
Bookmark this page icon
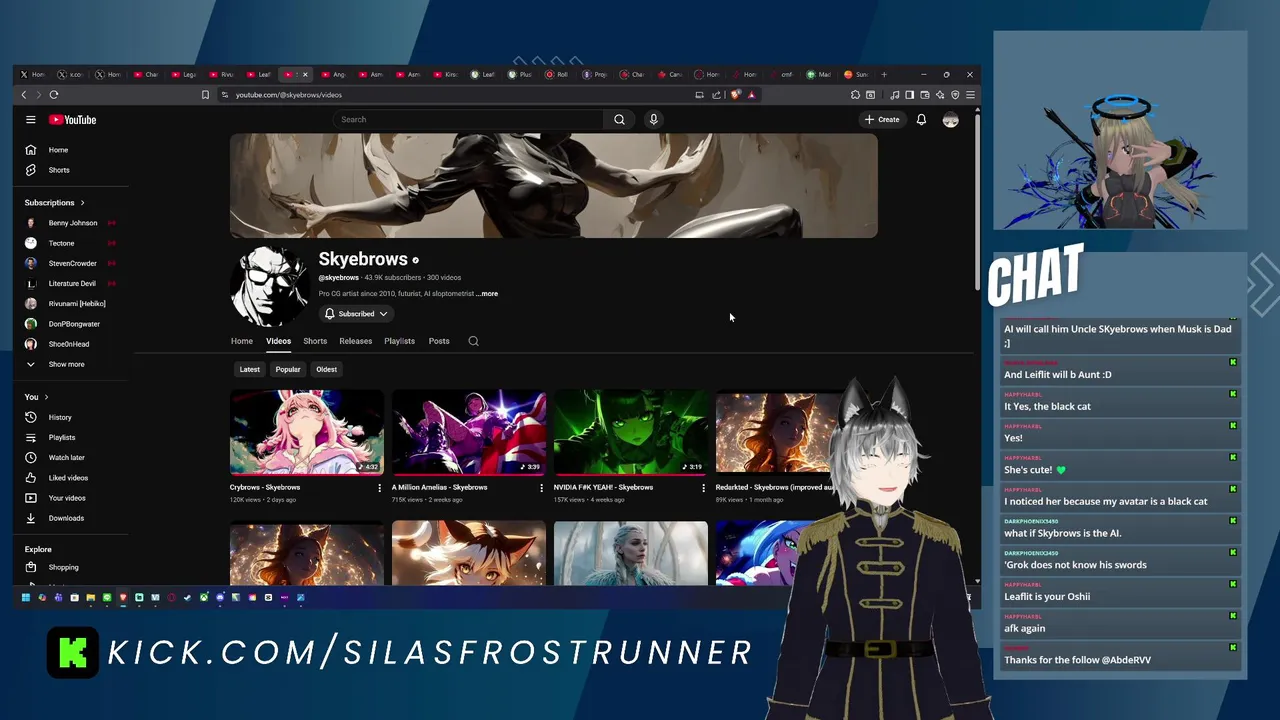(205, 95)
